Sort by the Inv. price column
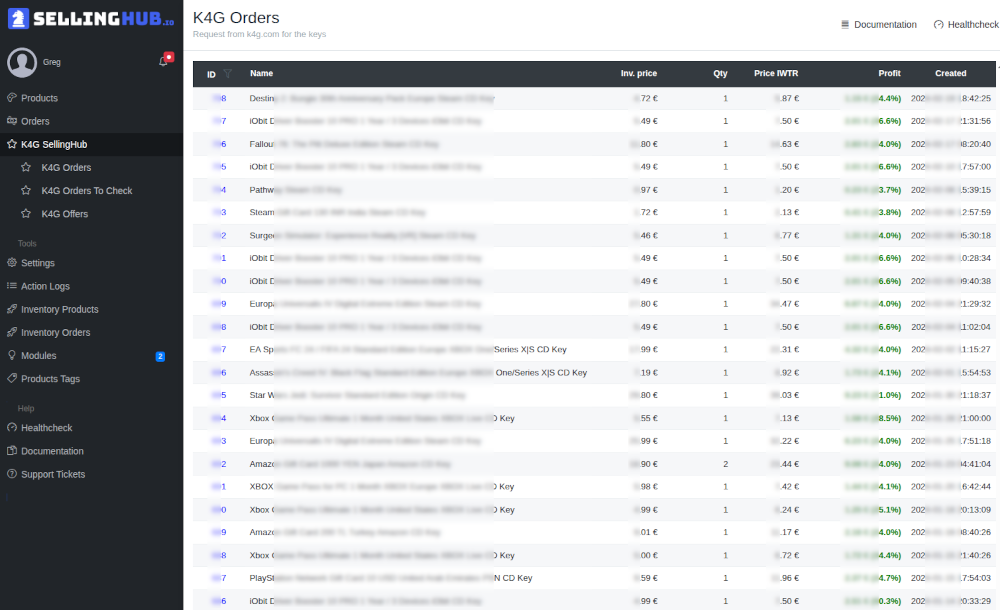The width and height of the screenshot is (1000, 610). (x=638, y=73)
